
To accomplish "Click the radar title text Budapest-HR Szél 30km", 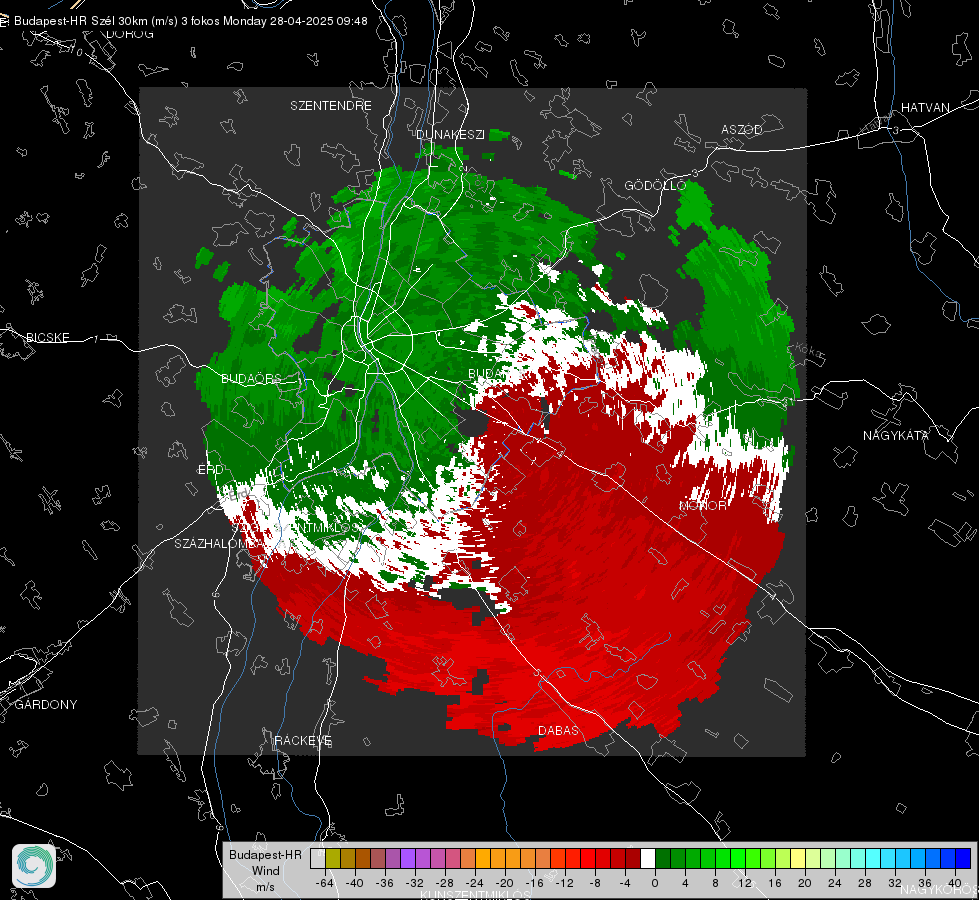I will (80, 21).
